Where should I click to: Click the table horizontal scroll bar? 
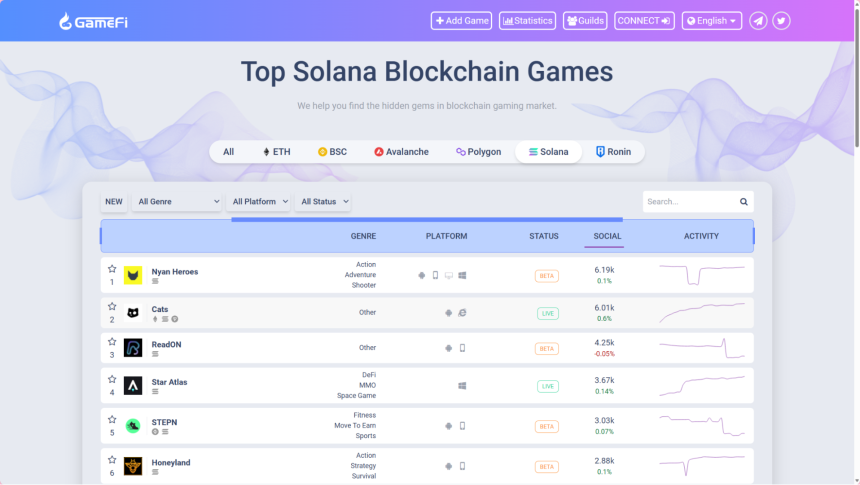click(x=427, y=219)
